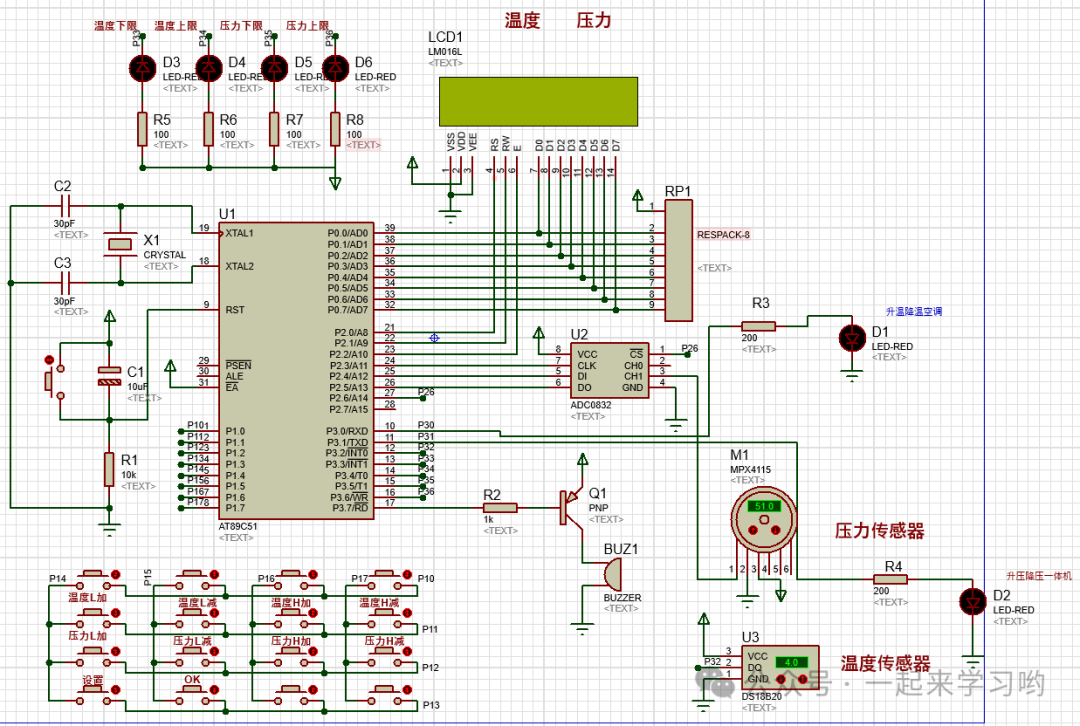The width and height of the screenshot is (1080, 726).
Task: Click the 压力上限 label
Action: [307, 26]
